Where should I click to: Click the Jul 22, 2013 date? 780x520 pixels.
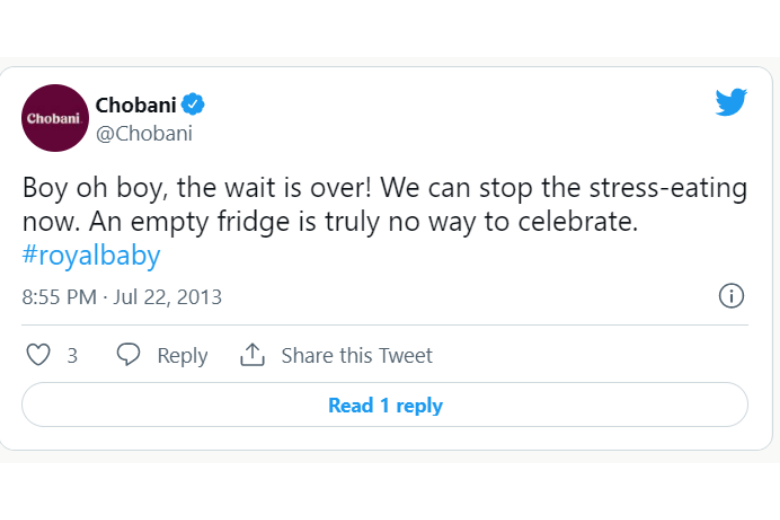[x=168, y=297]
